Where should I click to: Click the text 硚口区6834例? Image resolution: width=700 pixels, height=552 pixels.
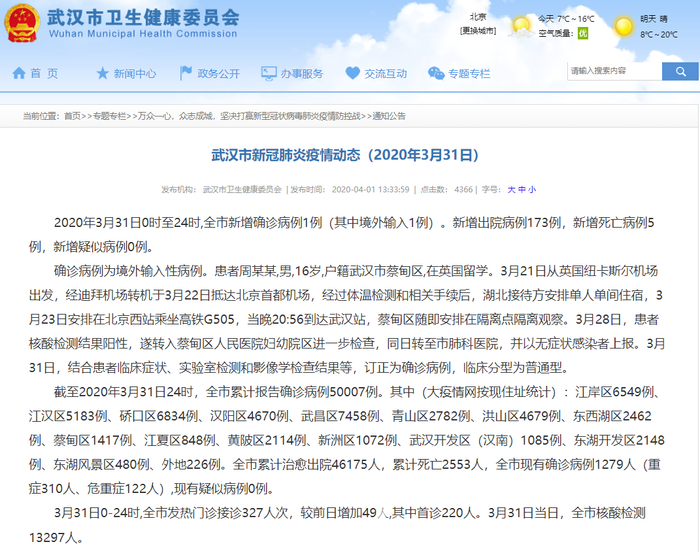pos(159,416)
